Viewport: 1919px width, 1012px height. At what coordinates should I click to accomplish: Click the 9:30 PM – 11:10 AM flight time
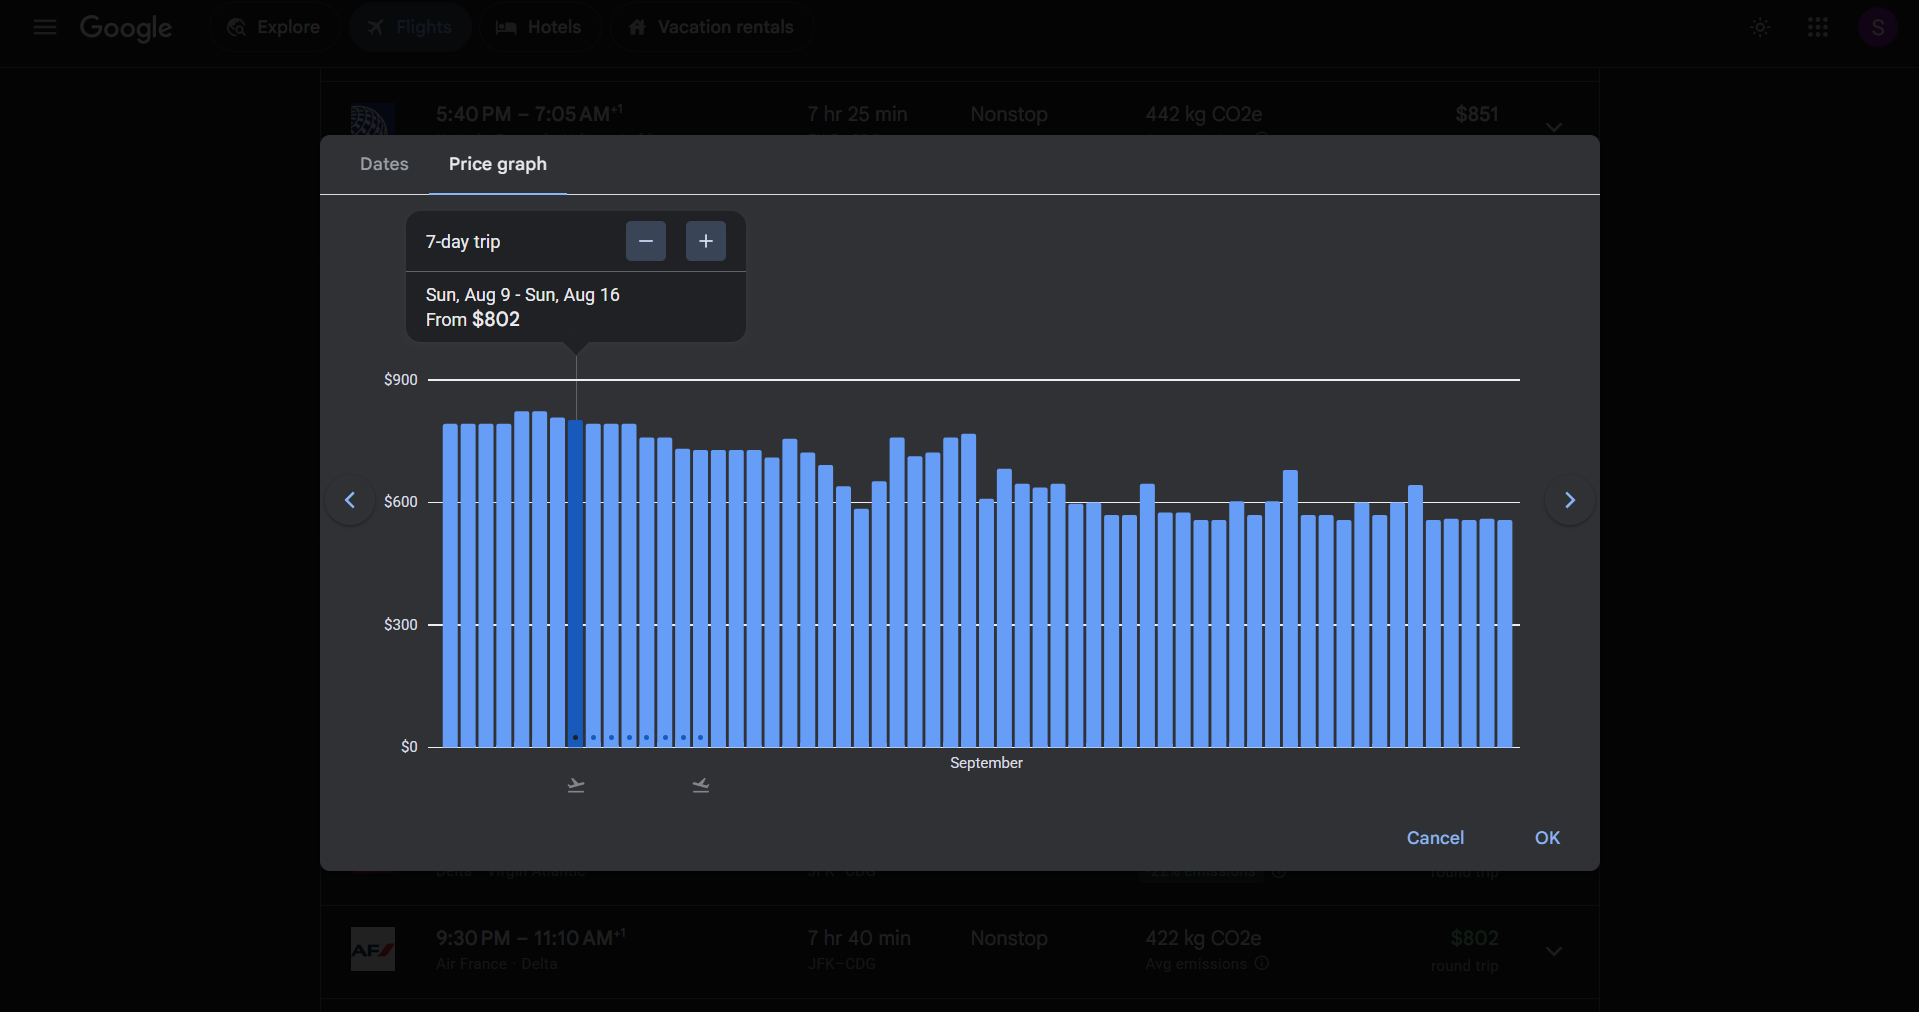pyautogui.click(x=530, y=938)
